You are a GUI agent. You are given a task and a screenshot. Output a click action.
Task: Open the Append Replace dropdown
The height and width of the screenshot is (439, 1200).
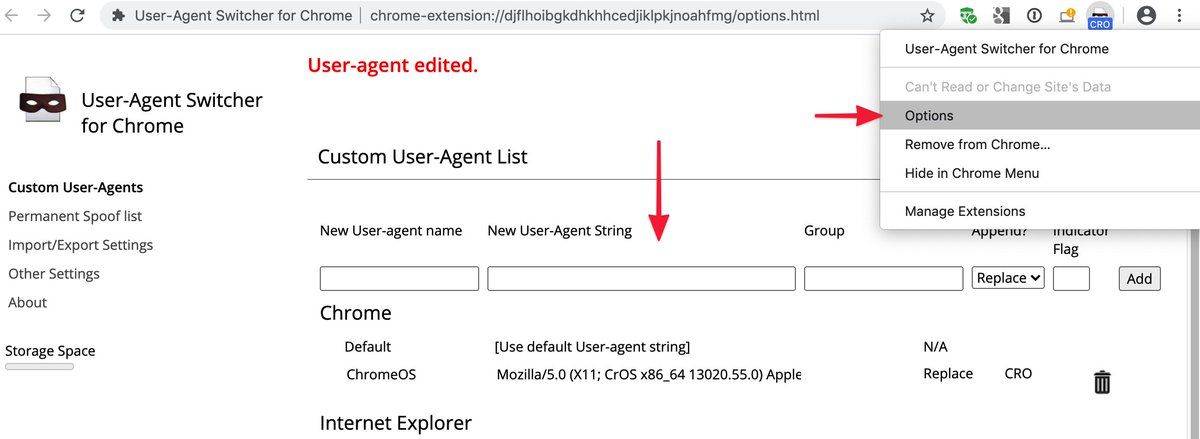[x=1008, y=279]
